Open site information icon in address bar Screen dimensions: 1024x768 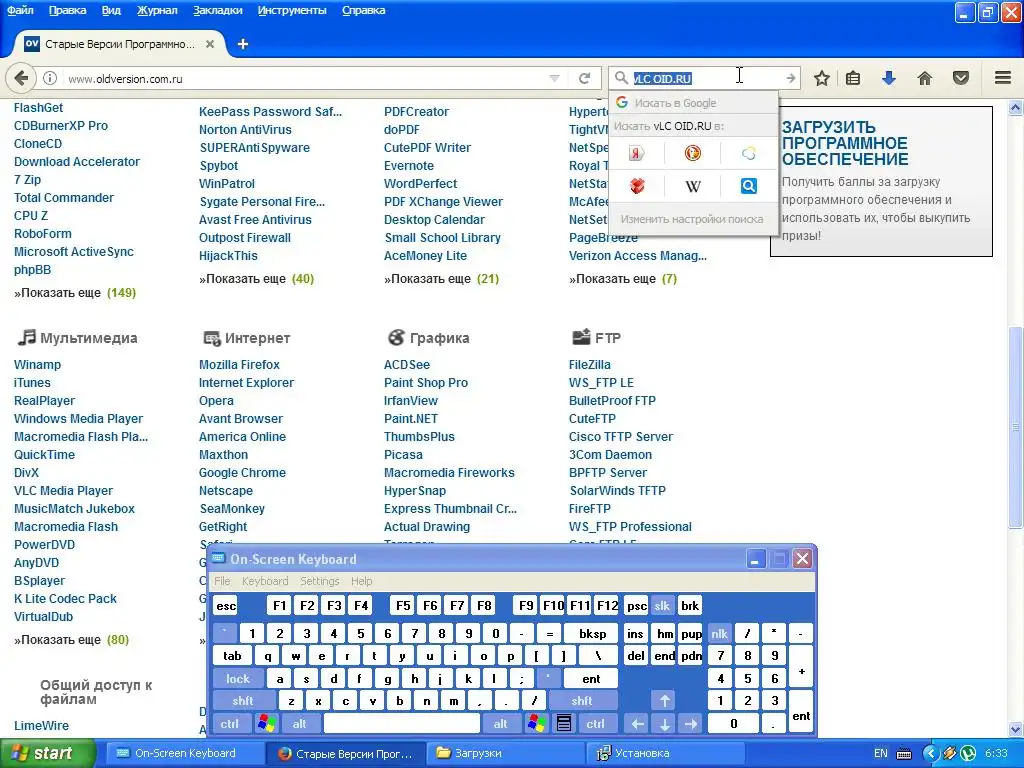click(50, 78)
